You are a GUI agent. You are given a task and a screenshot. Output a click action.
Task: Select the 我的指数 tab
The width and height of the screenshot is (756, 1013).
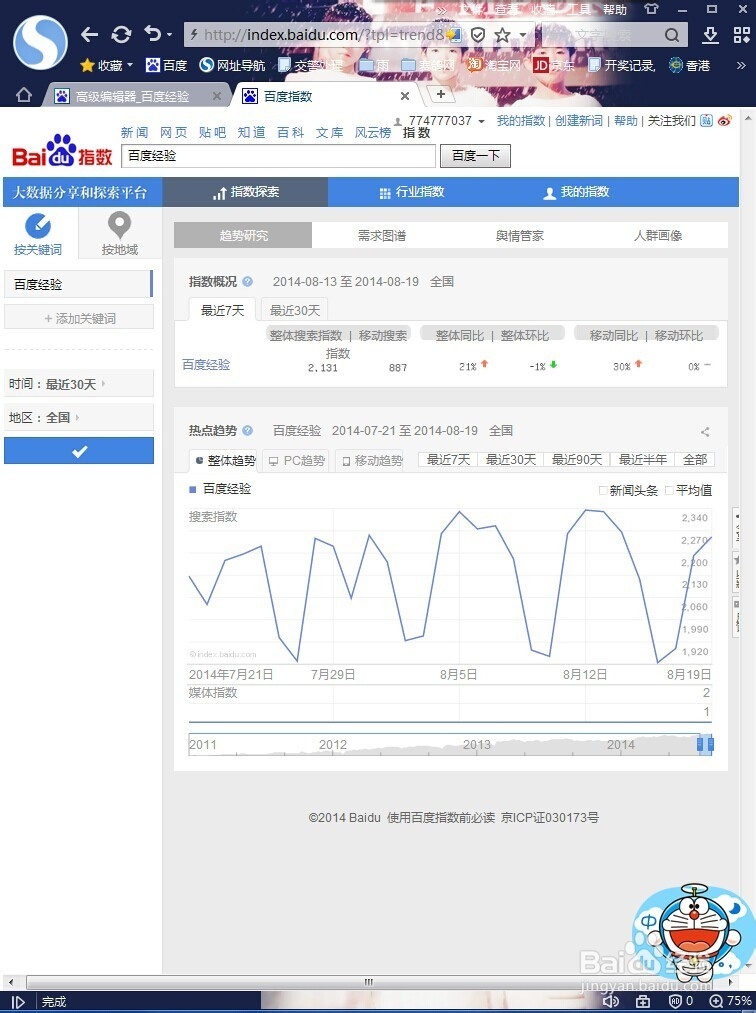(576, 192)
